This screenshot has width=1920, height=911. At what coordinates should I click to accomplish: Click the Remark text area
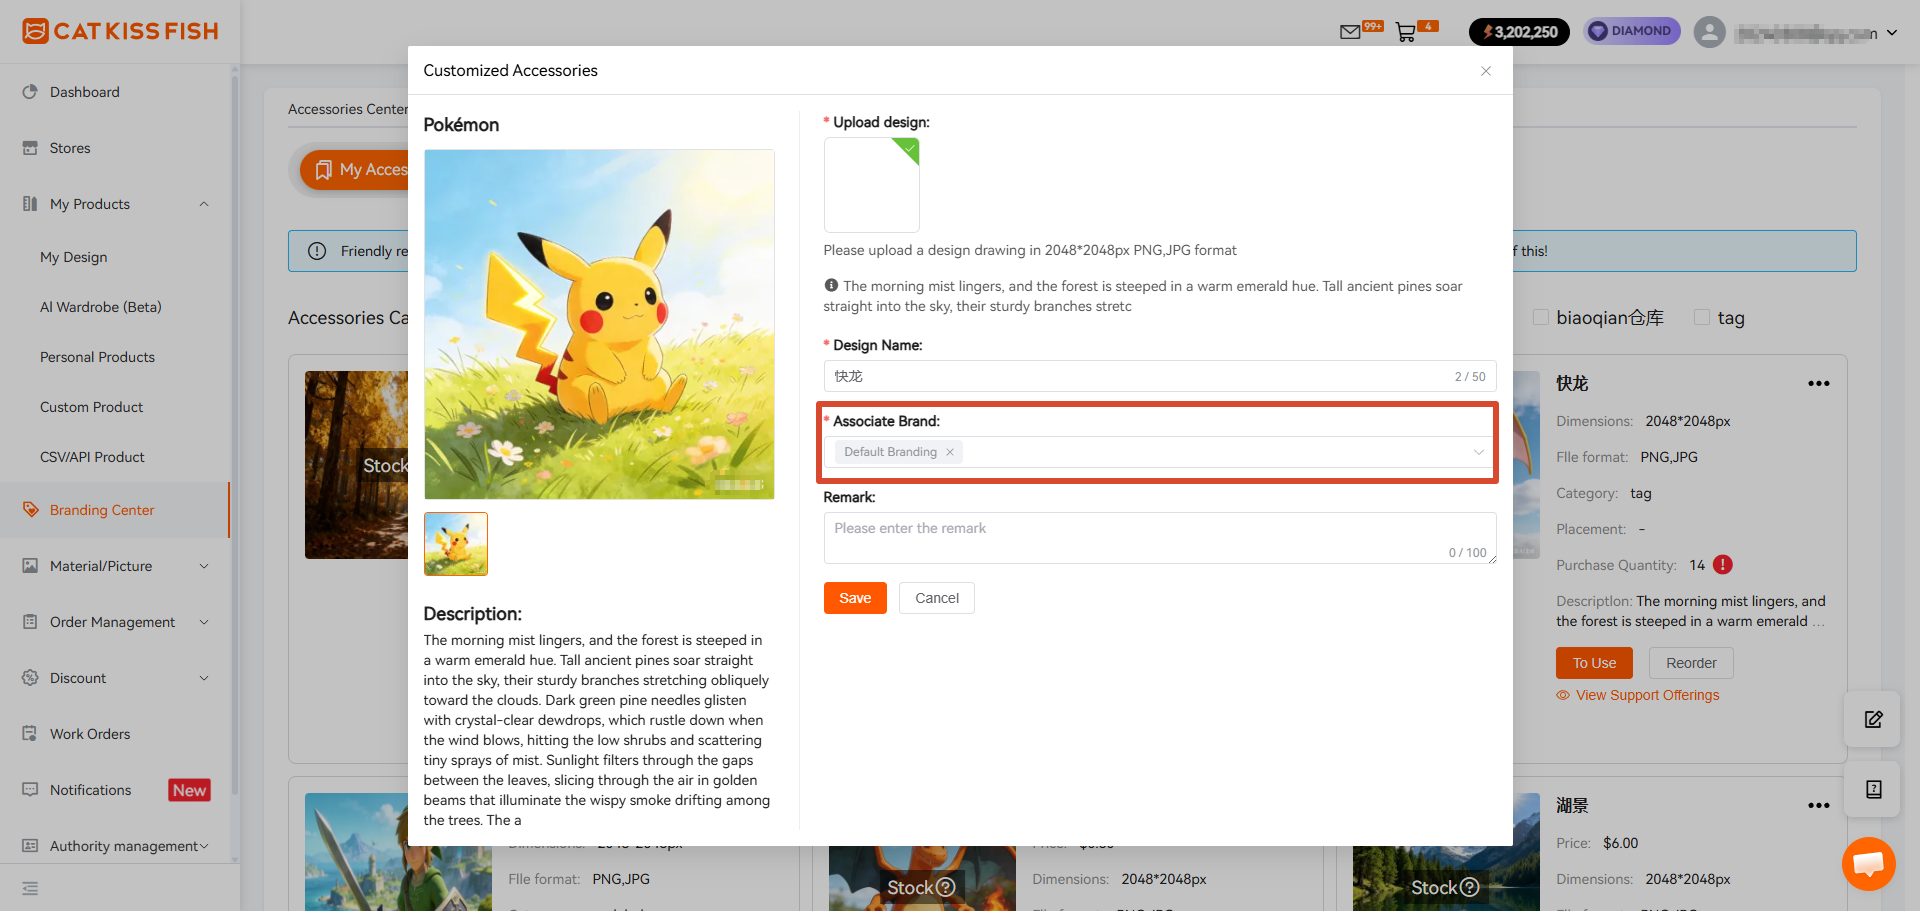click(1160, 538)
